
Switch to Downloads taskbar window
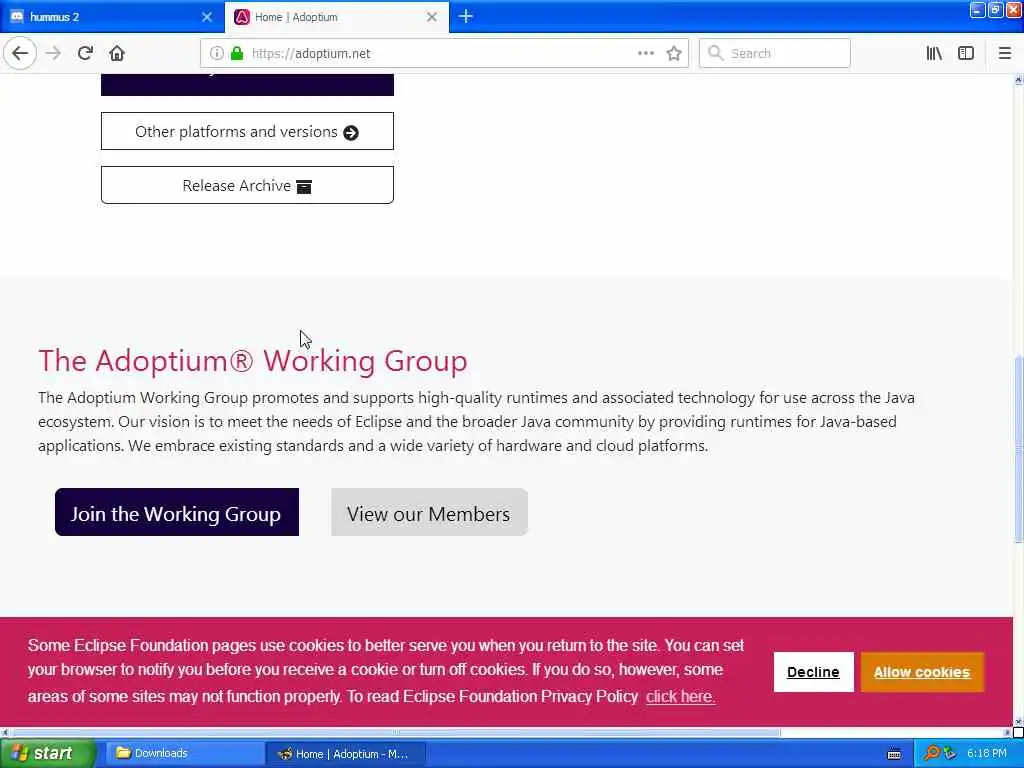click(x=183, y=754)
